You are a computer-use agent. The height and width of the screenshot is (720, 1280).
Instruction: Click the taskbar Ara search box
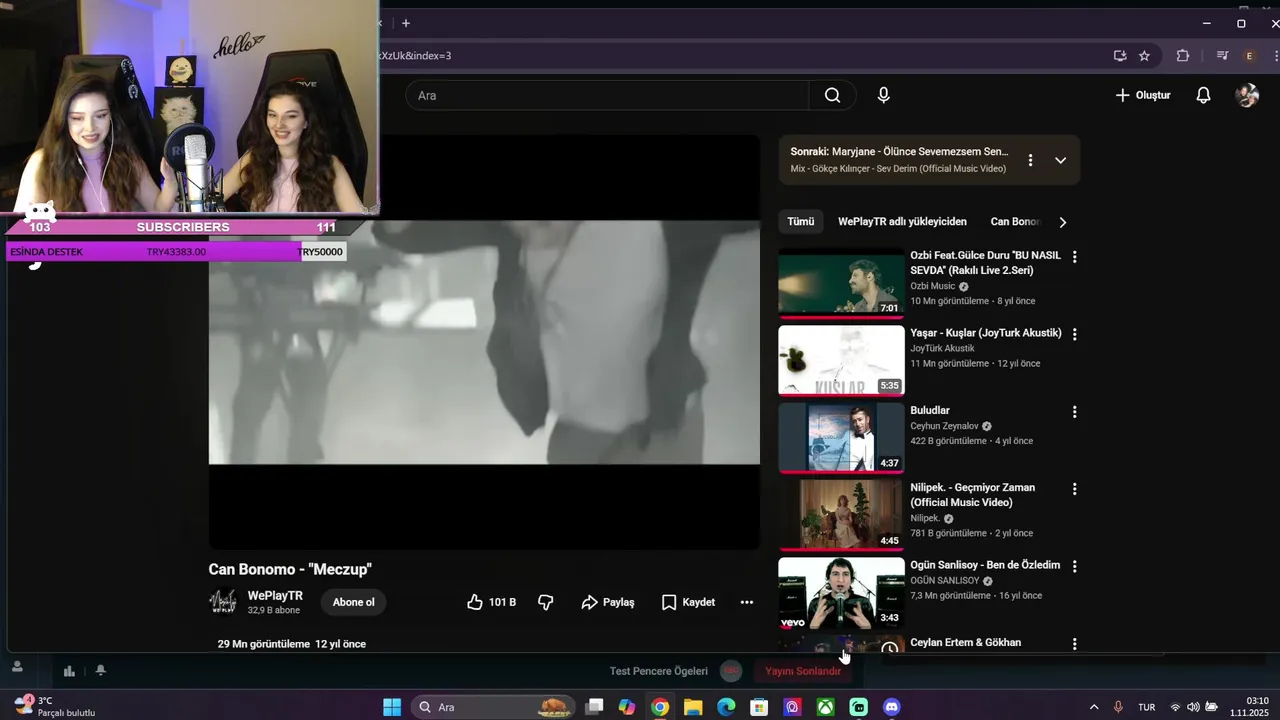pos(492,707)
